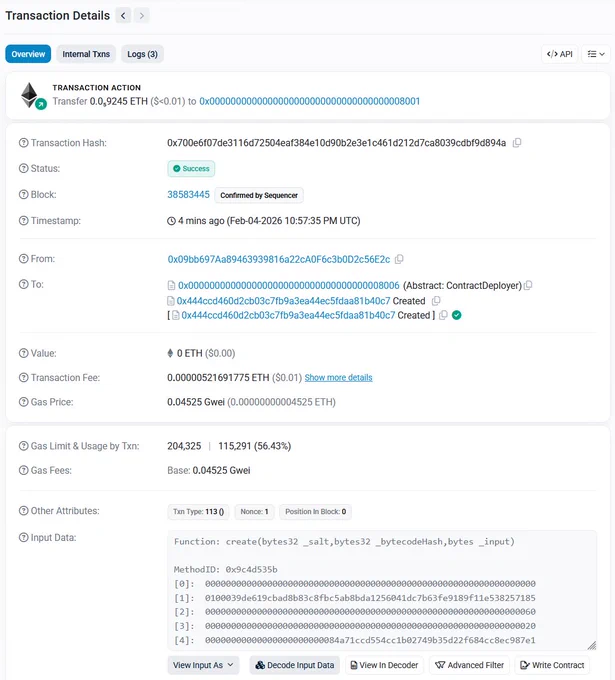Open transfer recipient address ending 8001
615x680 pixels.
coord(309,101)
